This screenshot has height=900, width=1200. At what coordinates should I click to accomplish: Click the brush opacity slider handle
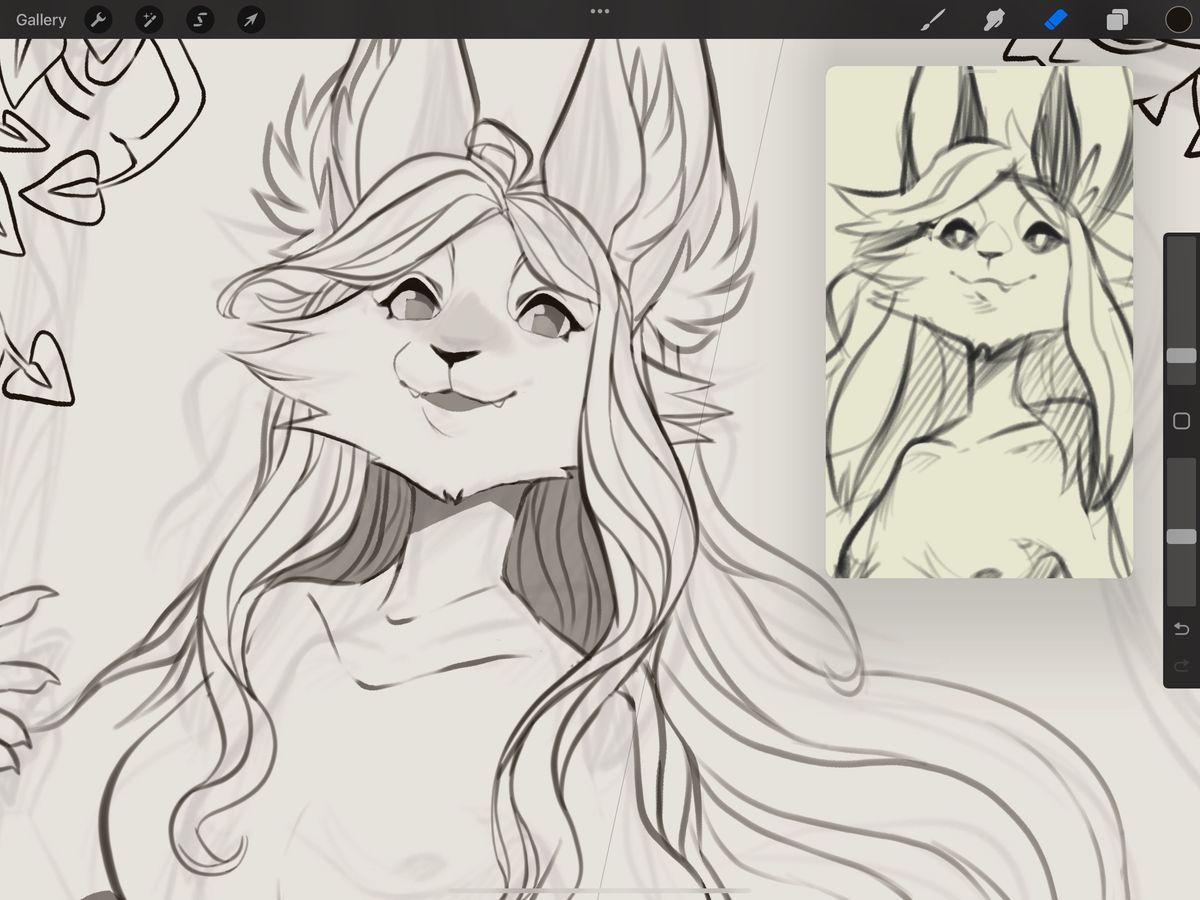pos(1181,537)
